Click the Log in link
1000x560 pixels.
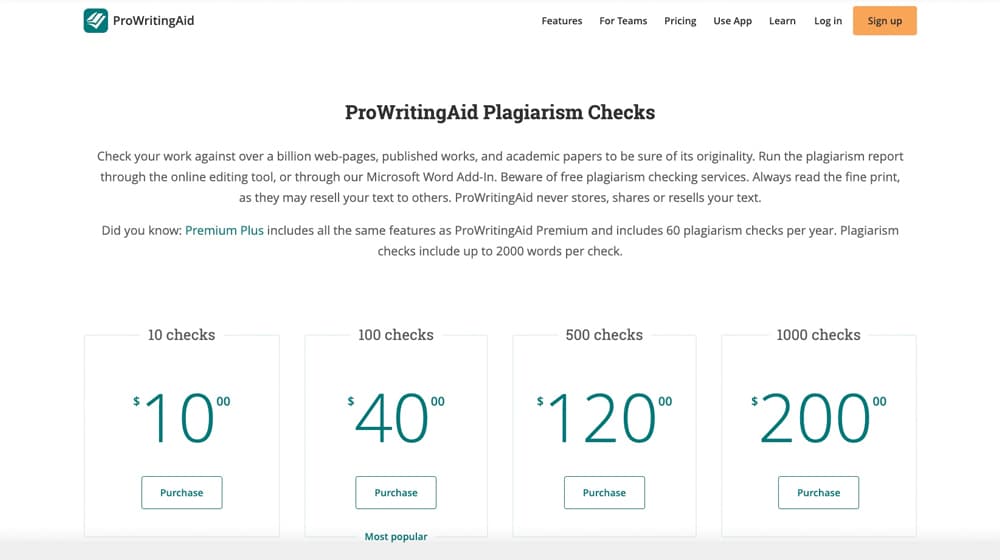coord(828,21)
